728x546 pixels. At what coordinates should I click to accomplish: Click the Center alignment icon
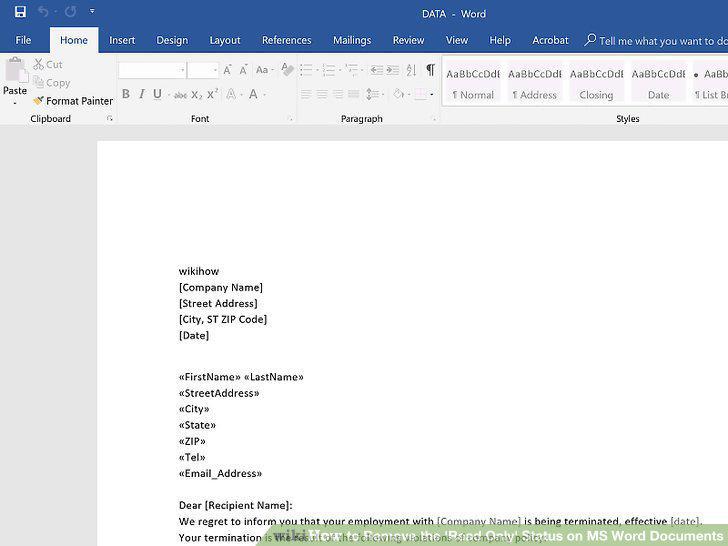(x=322, y=95)
